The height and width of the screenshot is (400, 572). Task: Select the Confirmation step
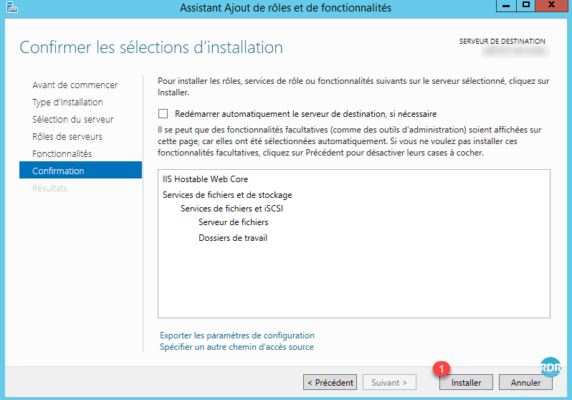[x=81, y=170]
